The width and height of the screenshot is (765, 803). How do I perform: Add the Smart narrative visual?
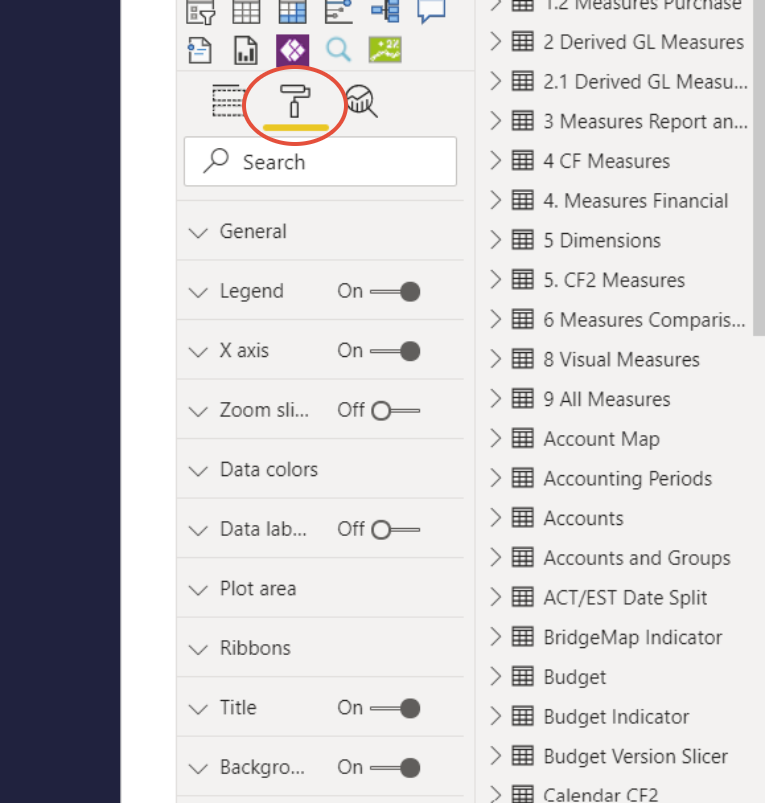coord(200,50)
